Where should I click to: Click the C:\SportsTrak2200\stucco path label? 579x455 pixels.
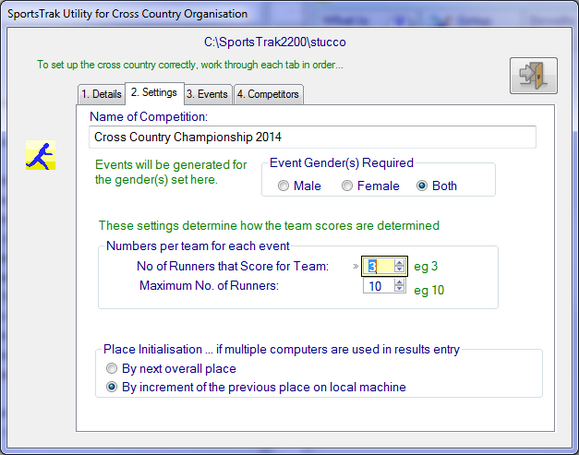[x=275, y=42]
